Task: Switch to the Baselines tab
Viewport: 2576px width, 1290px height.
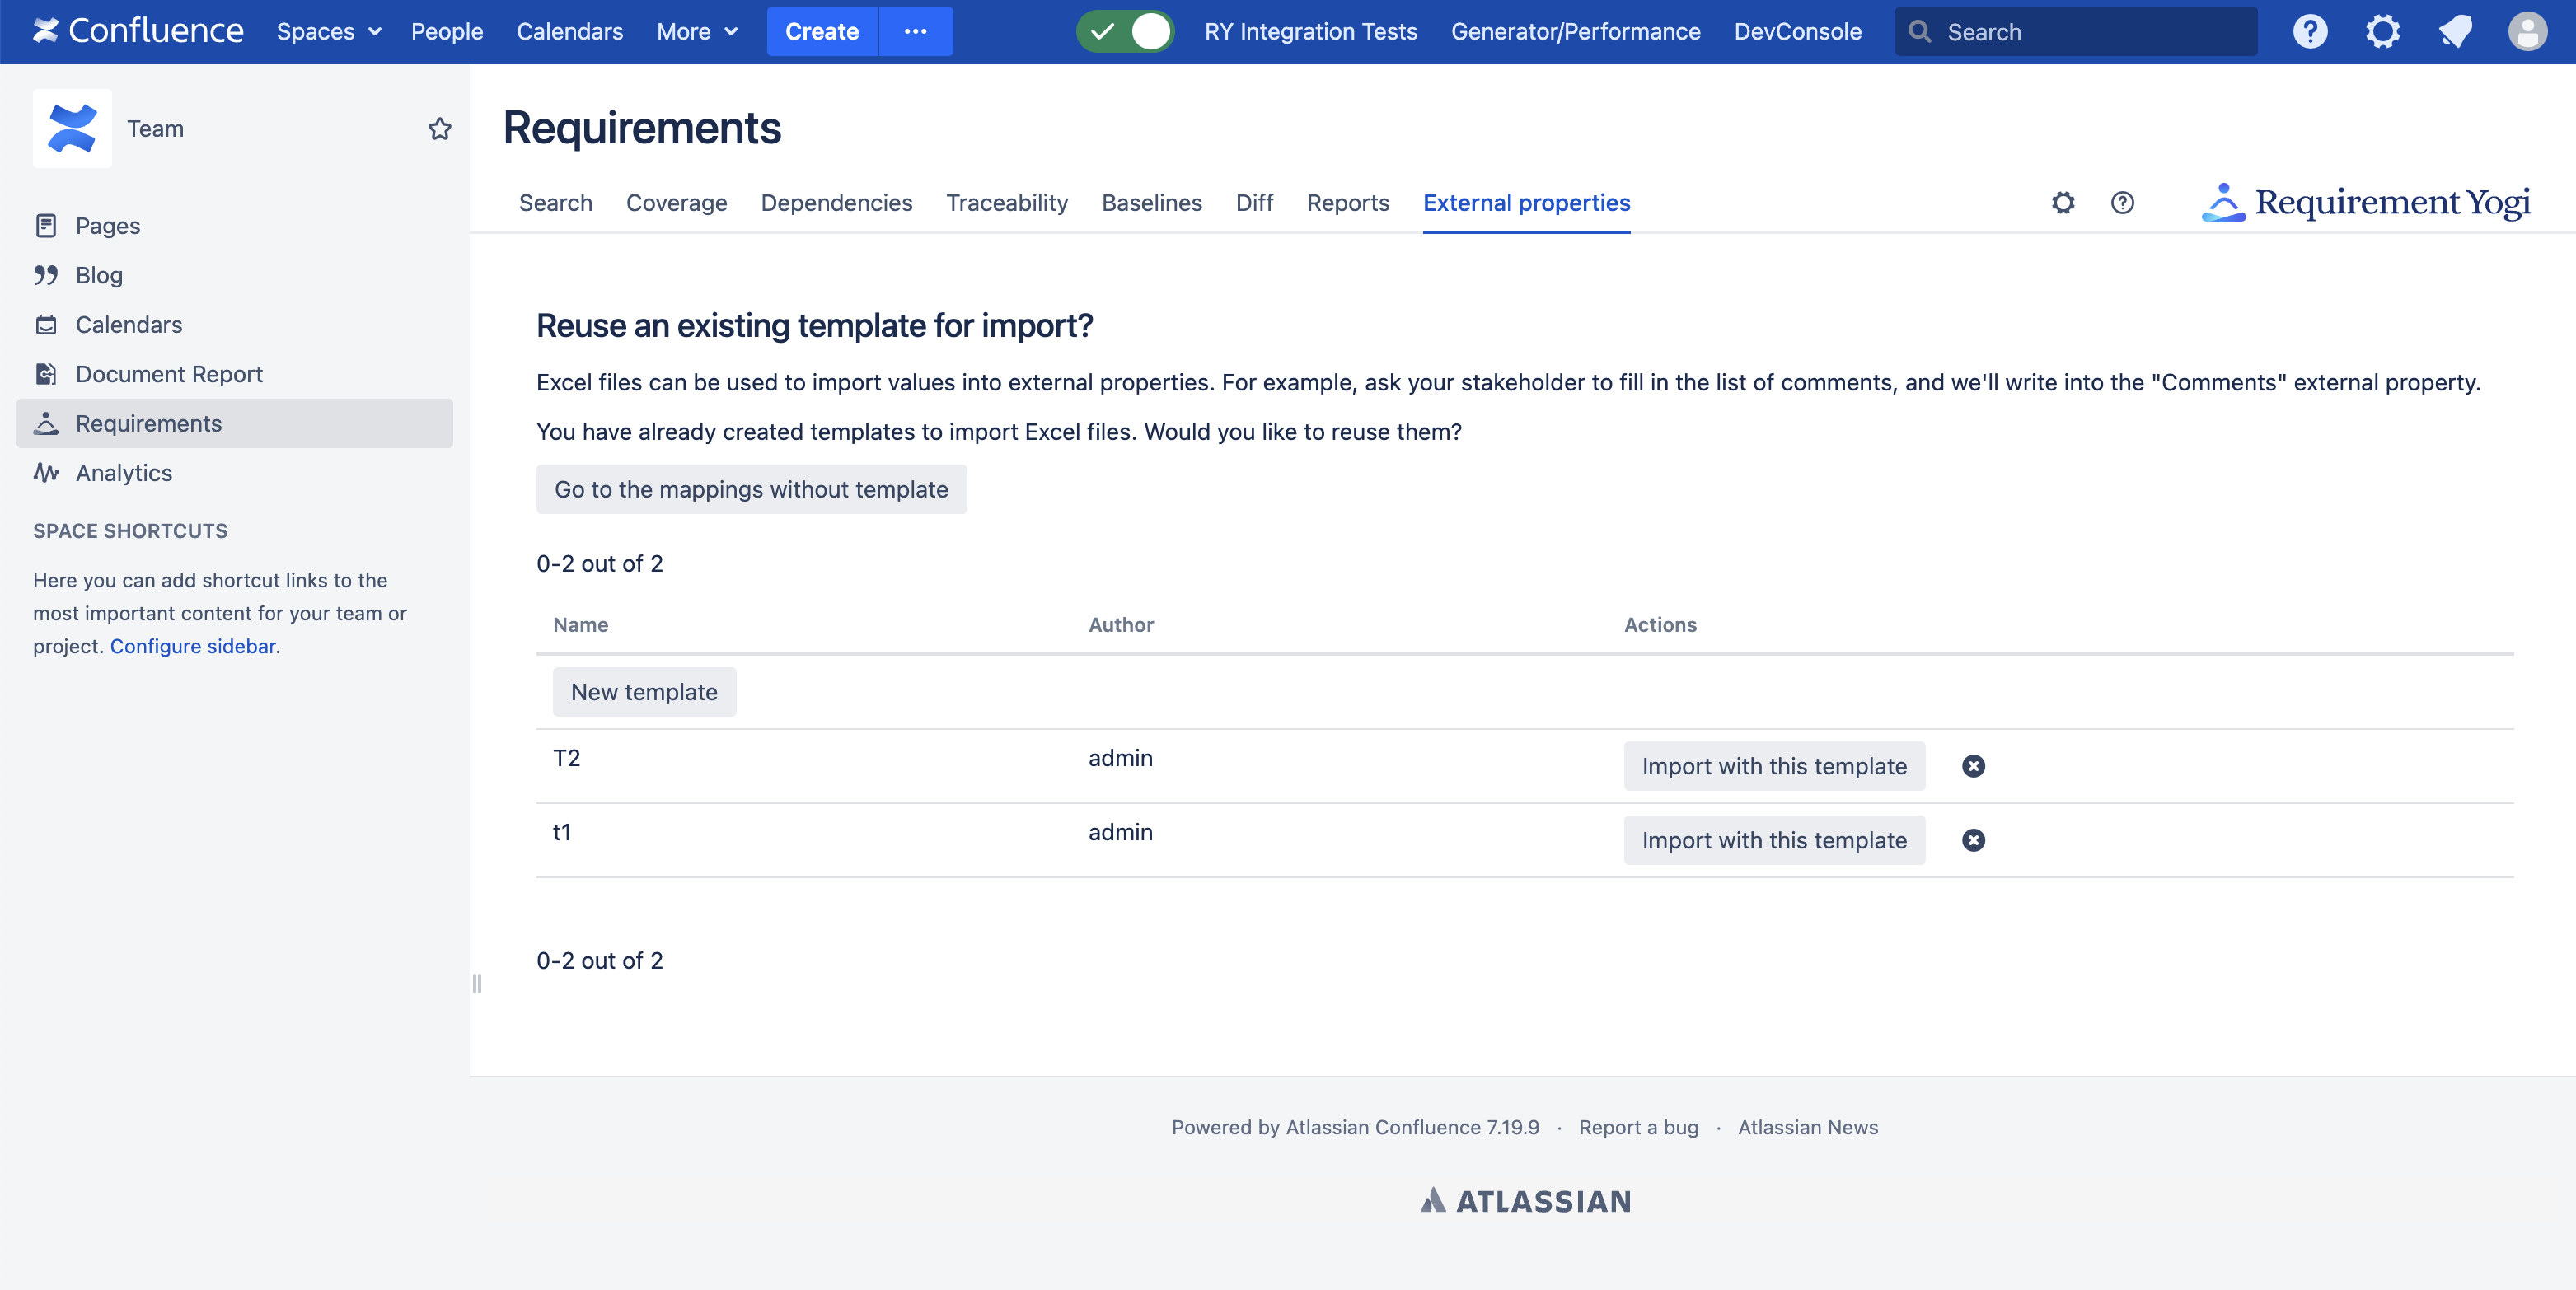Action: [1151, 203]
